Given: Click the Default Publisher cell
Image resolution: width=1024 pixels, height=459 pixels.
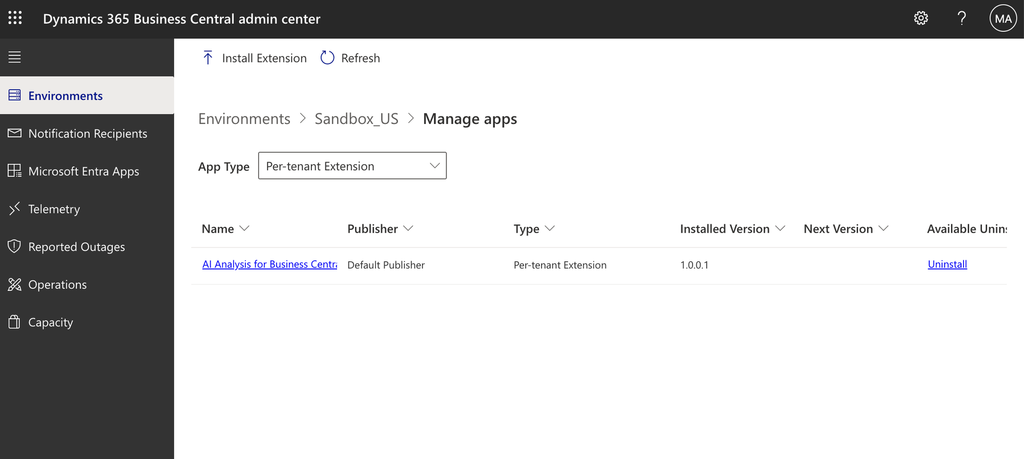Looking at the screenshot, I should pos(386,265).
